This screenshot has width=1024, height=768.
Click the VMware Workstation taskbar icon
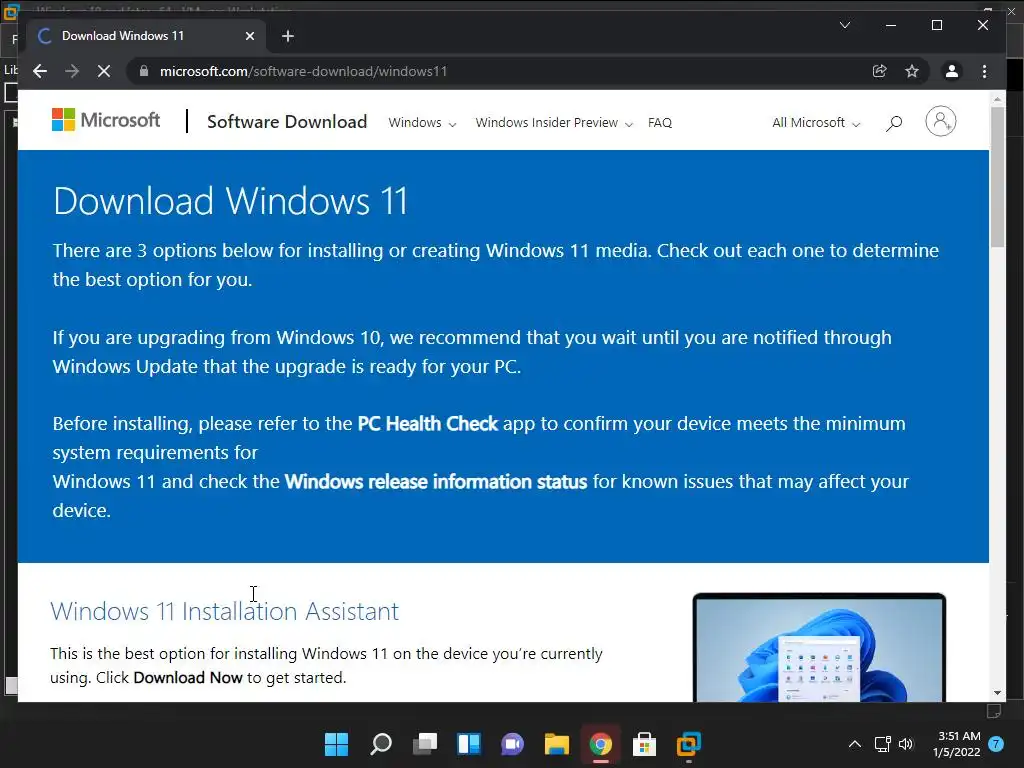pos(688,744)
